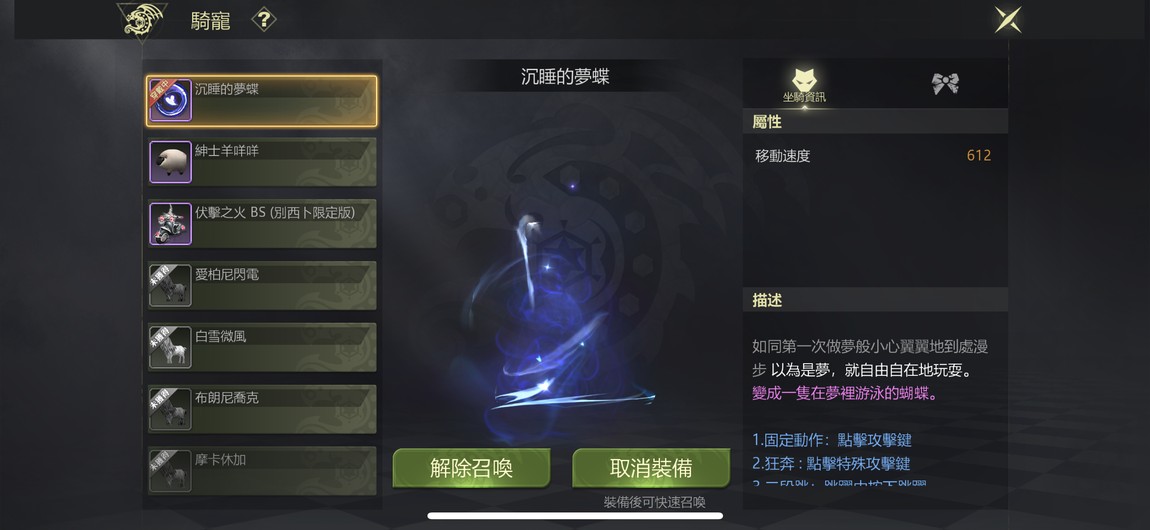Viewport: 1150px width, 530px height.
Task: Select the 沉睡的夢蝶 mount icon
Action: [170, 100]
